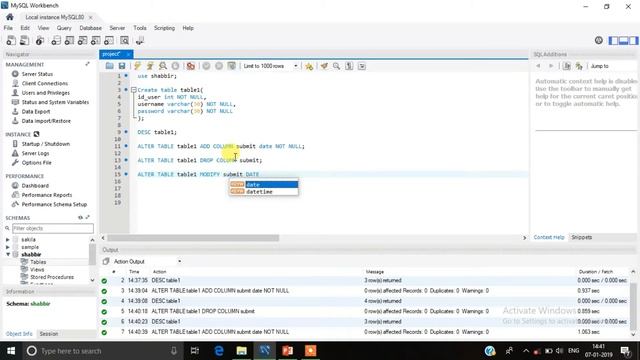The image size is (640, 360).
Task: Choose 'datetime' from autocomplete list
Action: coord(264,191)
